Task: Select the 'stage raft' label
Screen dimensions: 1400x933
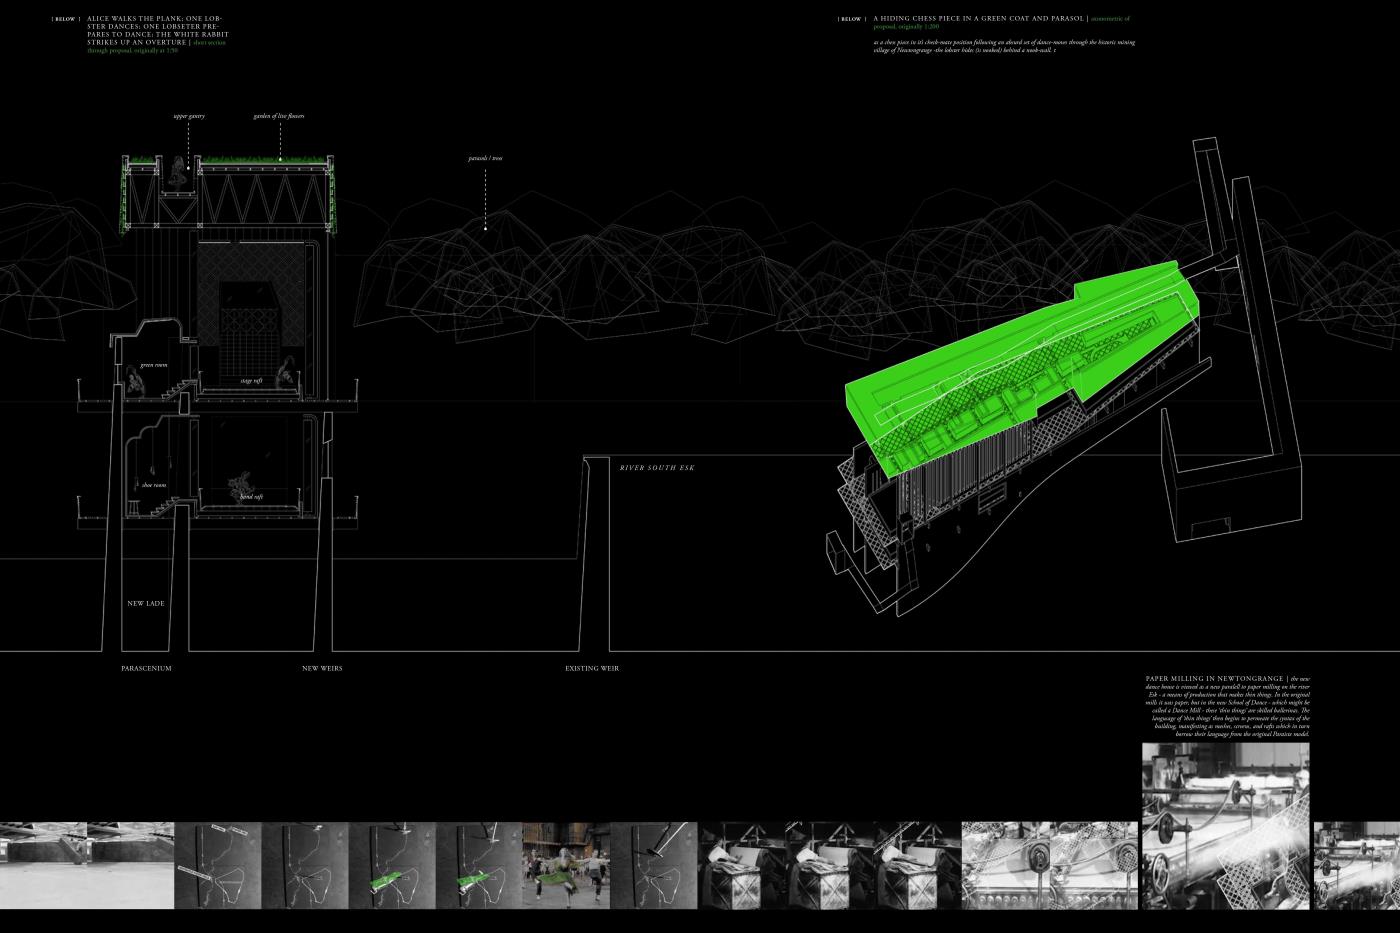Action: click(x=251, y=381)
